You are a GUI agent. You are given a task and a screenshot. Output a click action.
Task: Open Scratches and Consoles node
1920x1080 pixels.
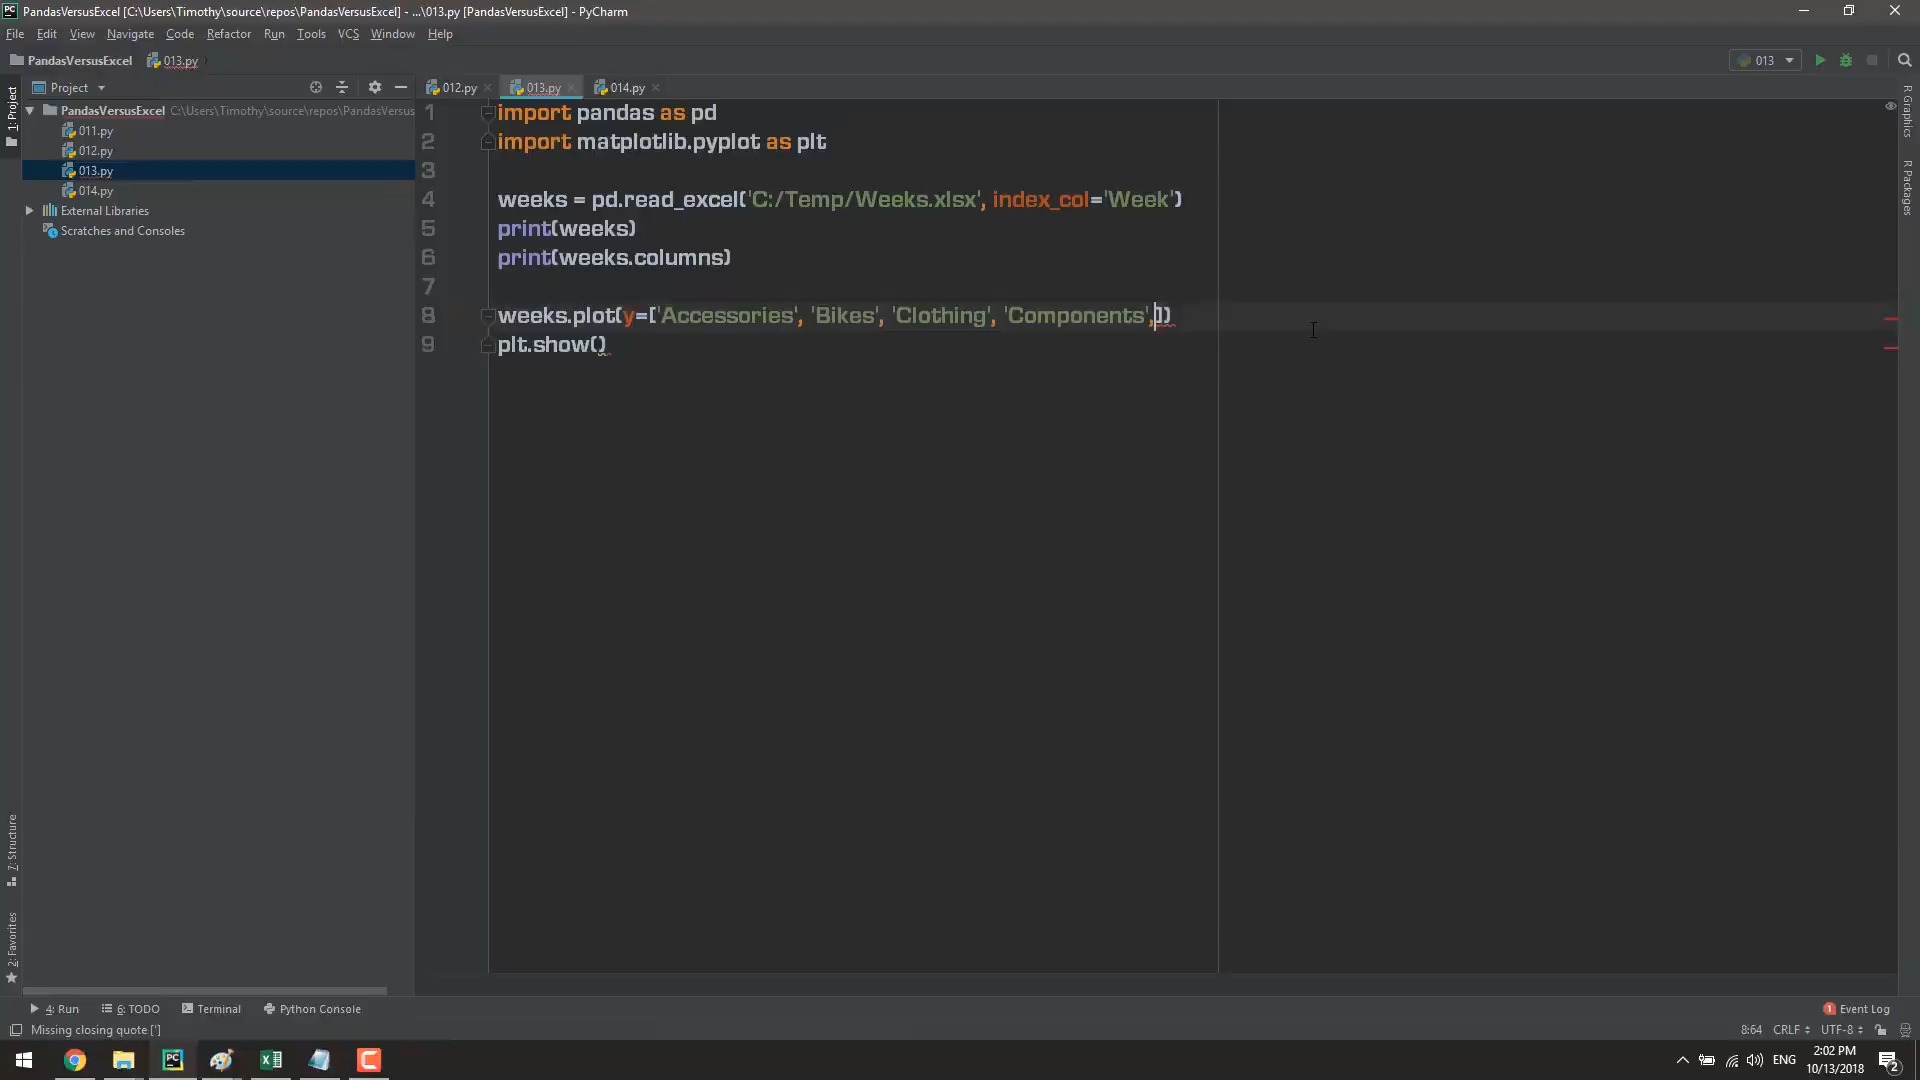click(x=122, y=230)
